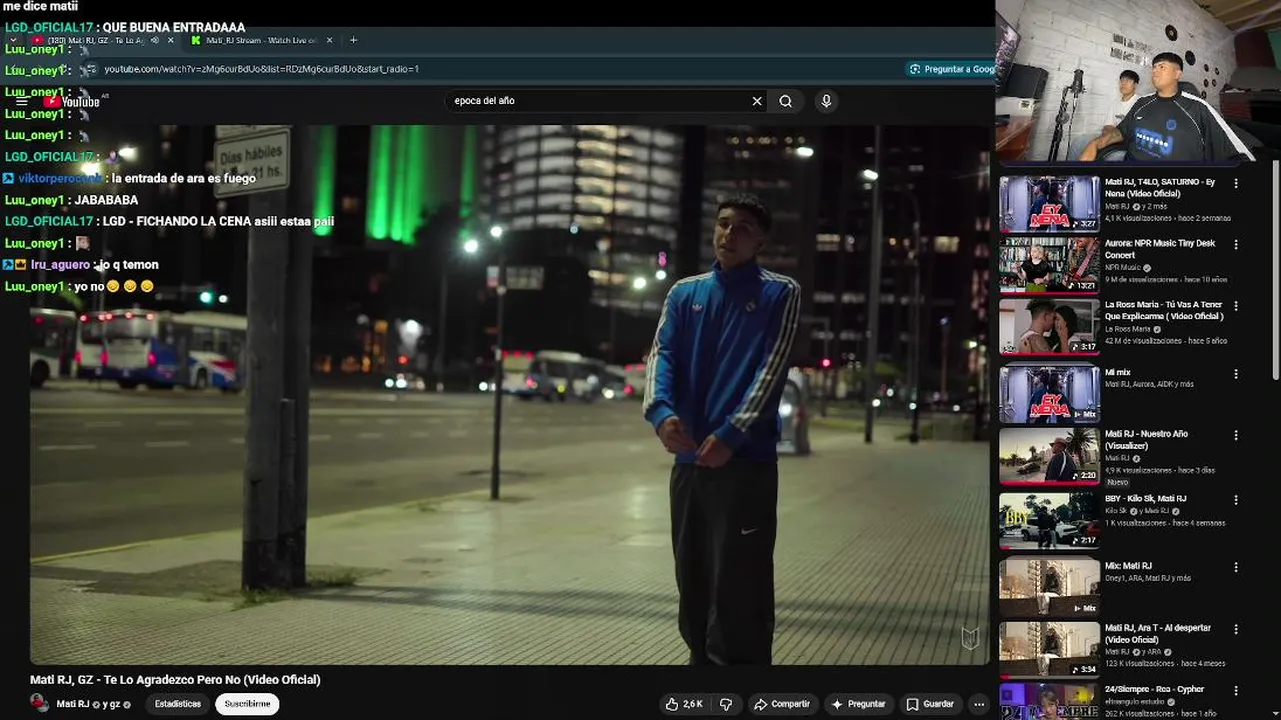Image resolution: width=1281 pixels, height=720 pixels.
Task: Click the Preguntar button below video
Action: 858,704
